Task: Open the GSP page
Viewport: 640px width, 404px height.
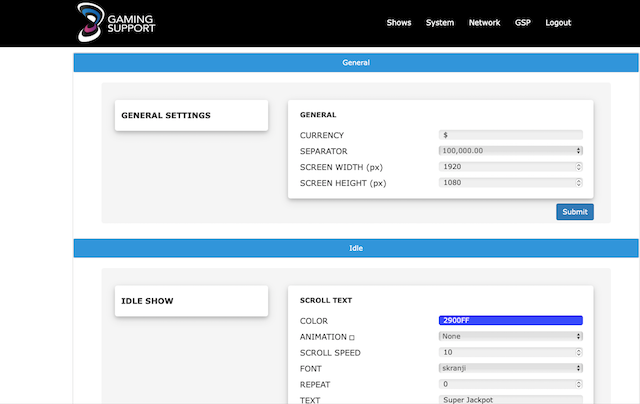Action: coord(523,22)
